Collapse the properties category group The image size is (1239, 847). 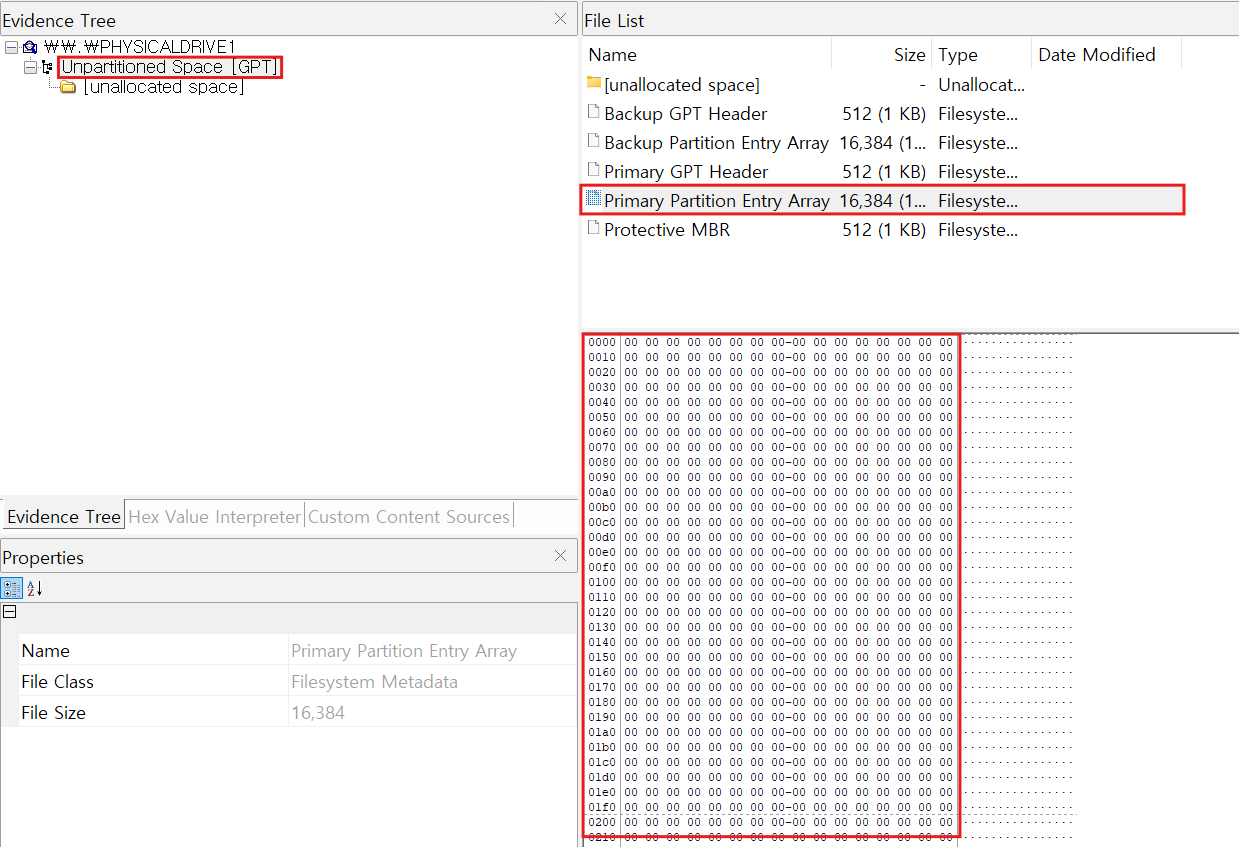point(10,612)
